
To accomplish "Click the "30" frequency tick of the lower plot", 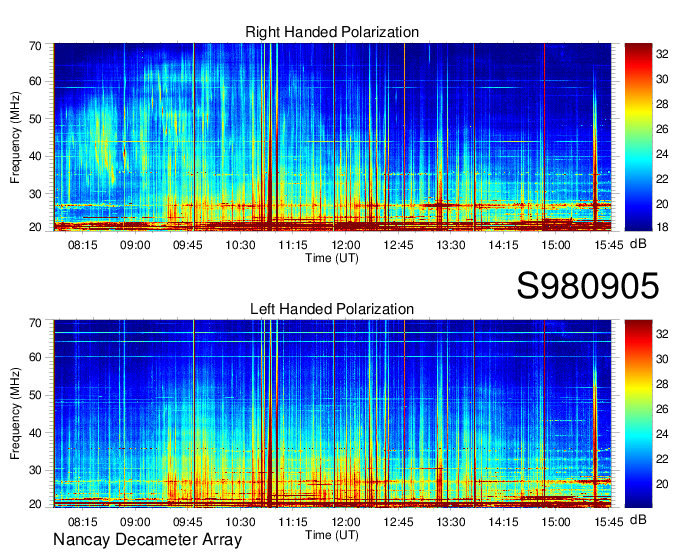I will pyautogui.click(x=35, y=470).
